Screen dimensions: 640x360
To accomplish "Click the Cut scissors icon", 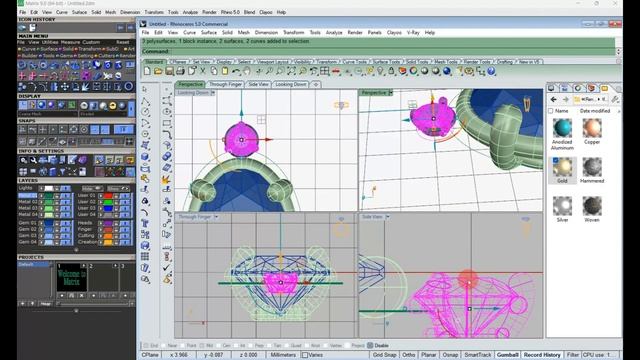I will [203, 71].
